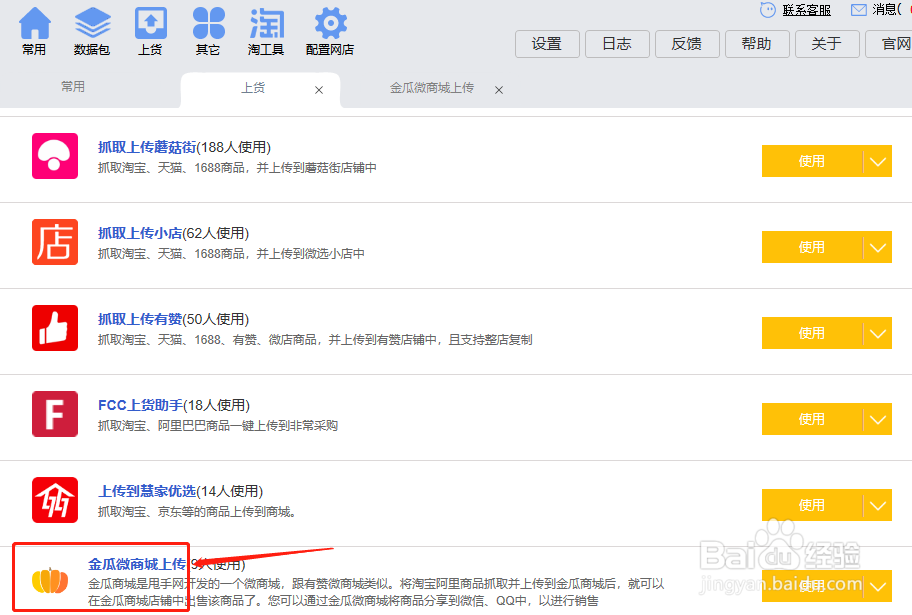
Task: Click the (62人使用) usage count
Action: click(216, 233)
